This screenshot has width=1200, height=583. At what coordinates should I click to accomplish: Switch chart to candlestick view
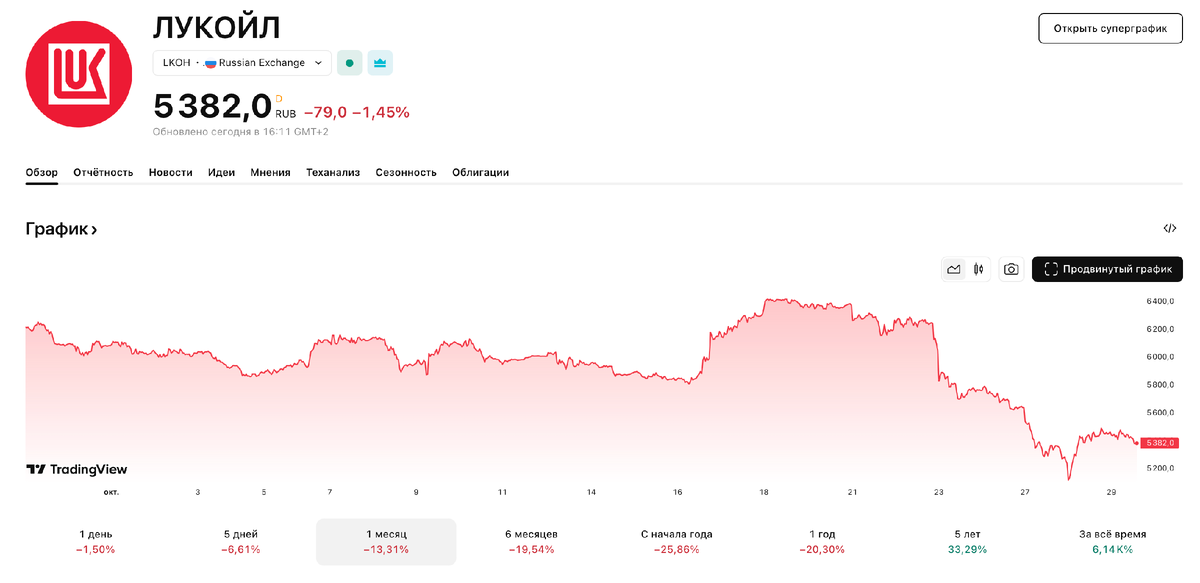(x=979, y=269)
